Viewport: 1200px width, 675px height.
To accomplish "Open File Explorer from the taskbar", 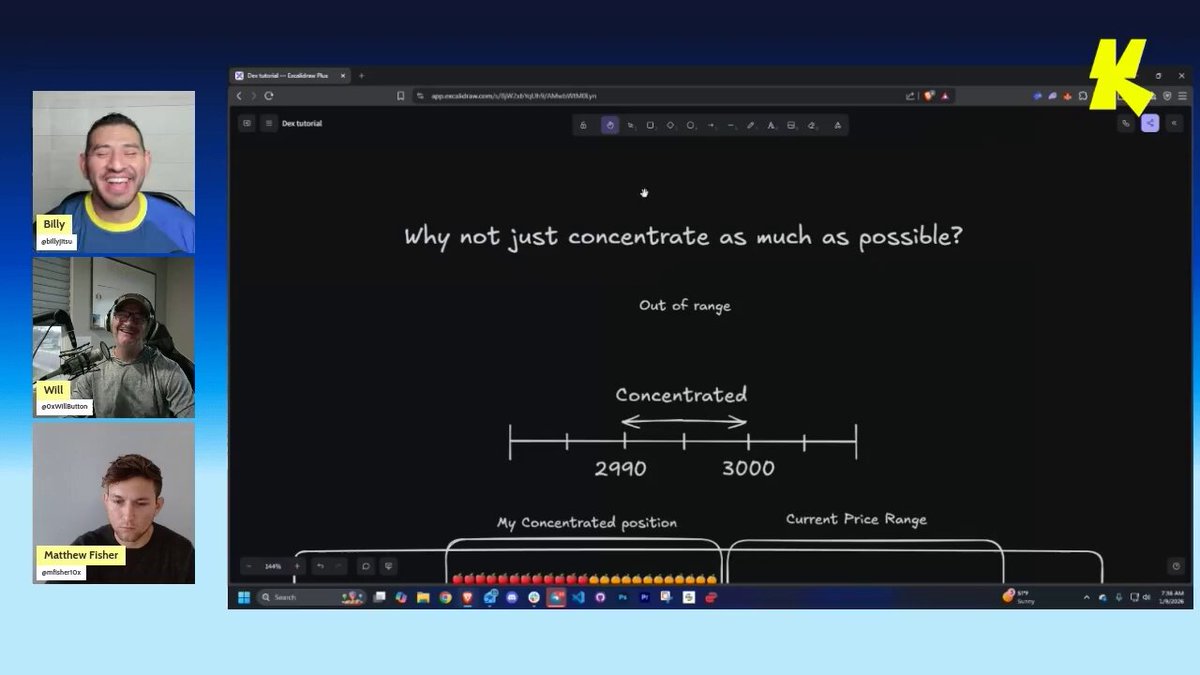I will [x=423, y=597].
